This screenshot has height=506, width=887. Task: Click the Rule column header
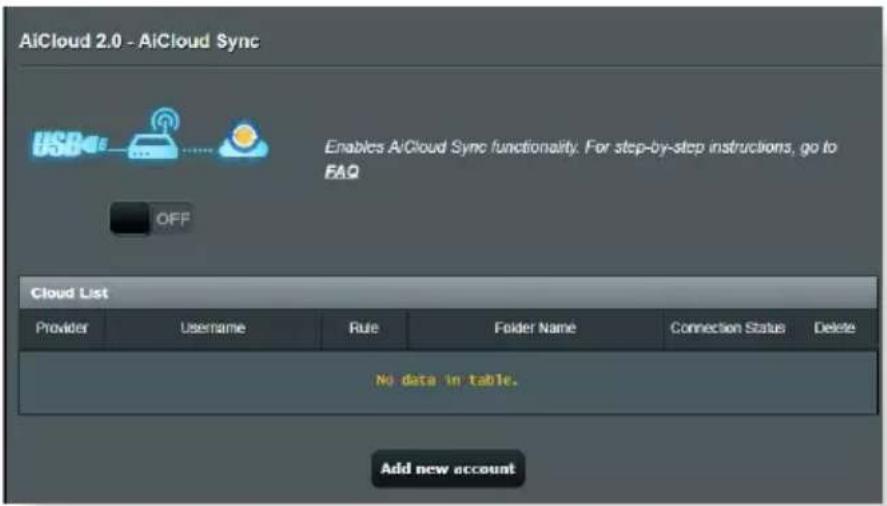coord(363,328)
